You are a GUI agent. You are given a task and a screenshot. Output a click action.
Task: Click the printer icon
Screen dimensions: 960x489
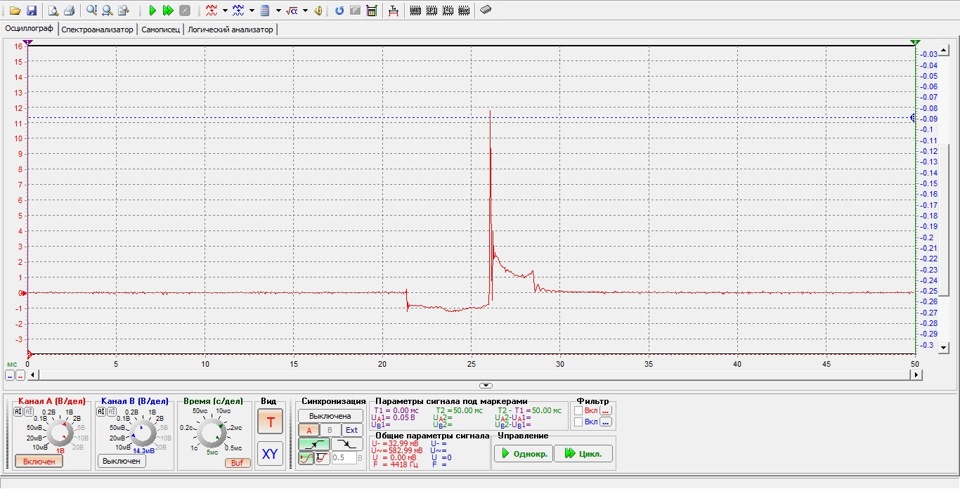click(69, 10)
